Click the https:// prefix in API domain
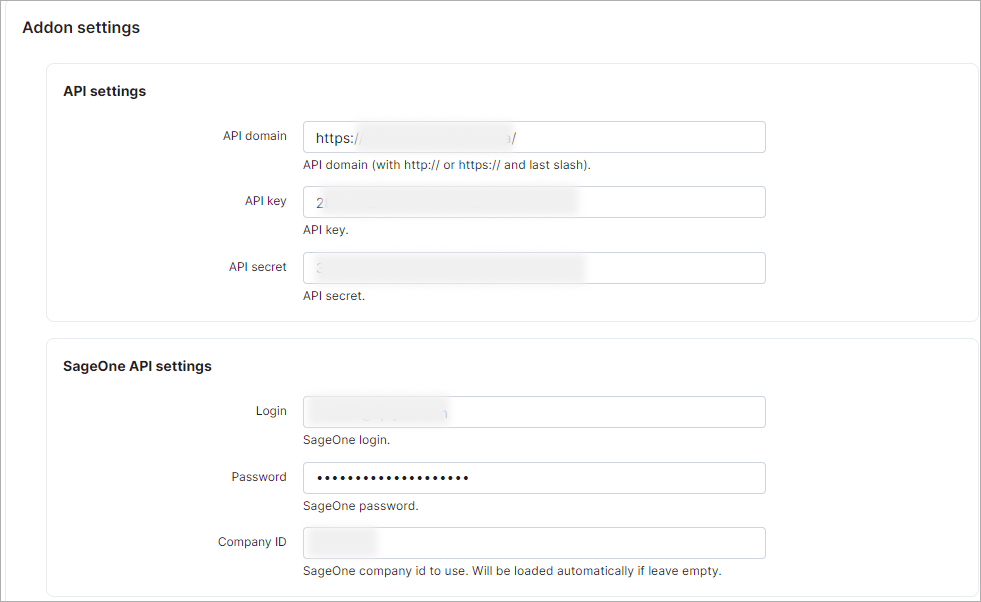Screen dimensions: 981x602 point(333,137)
